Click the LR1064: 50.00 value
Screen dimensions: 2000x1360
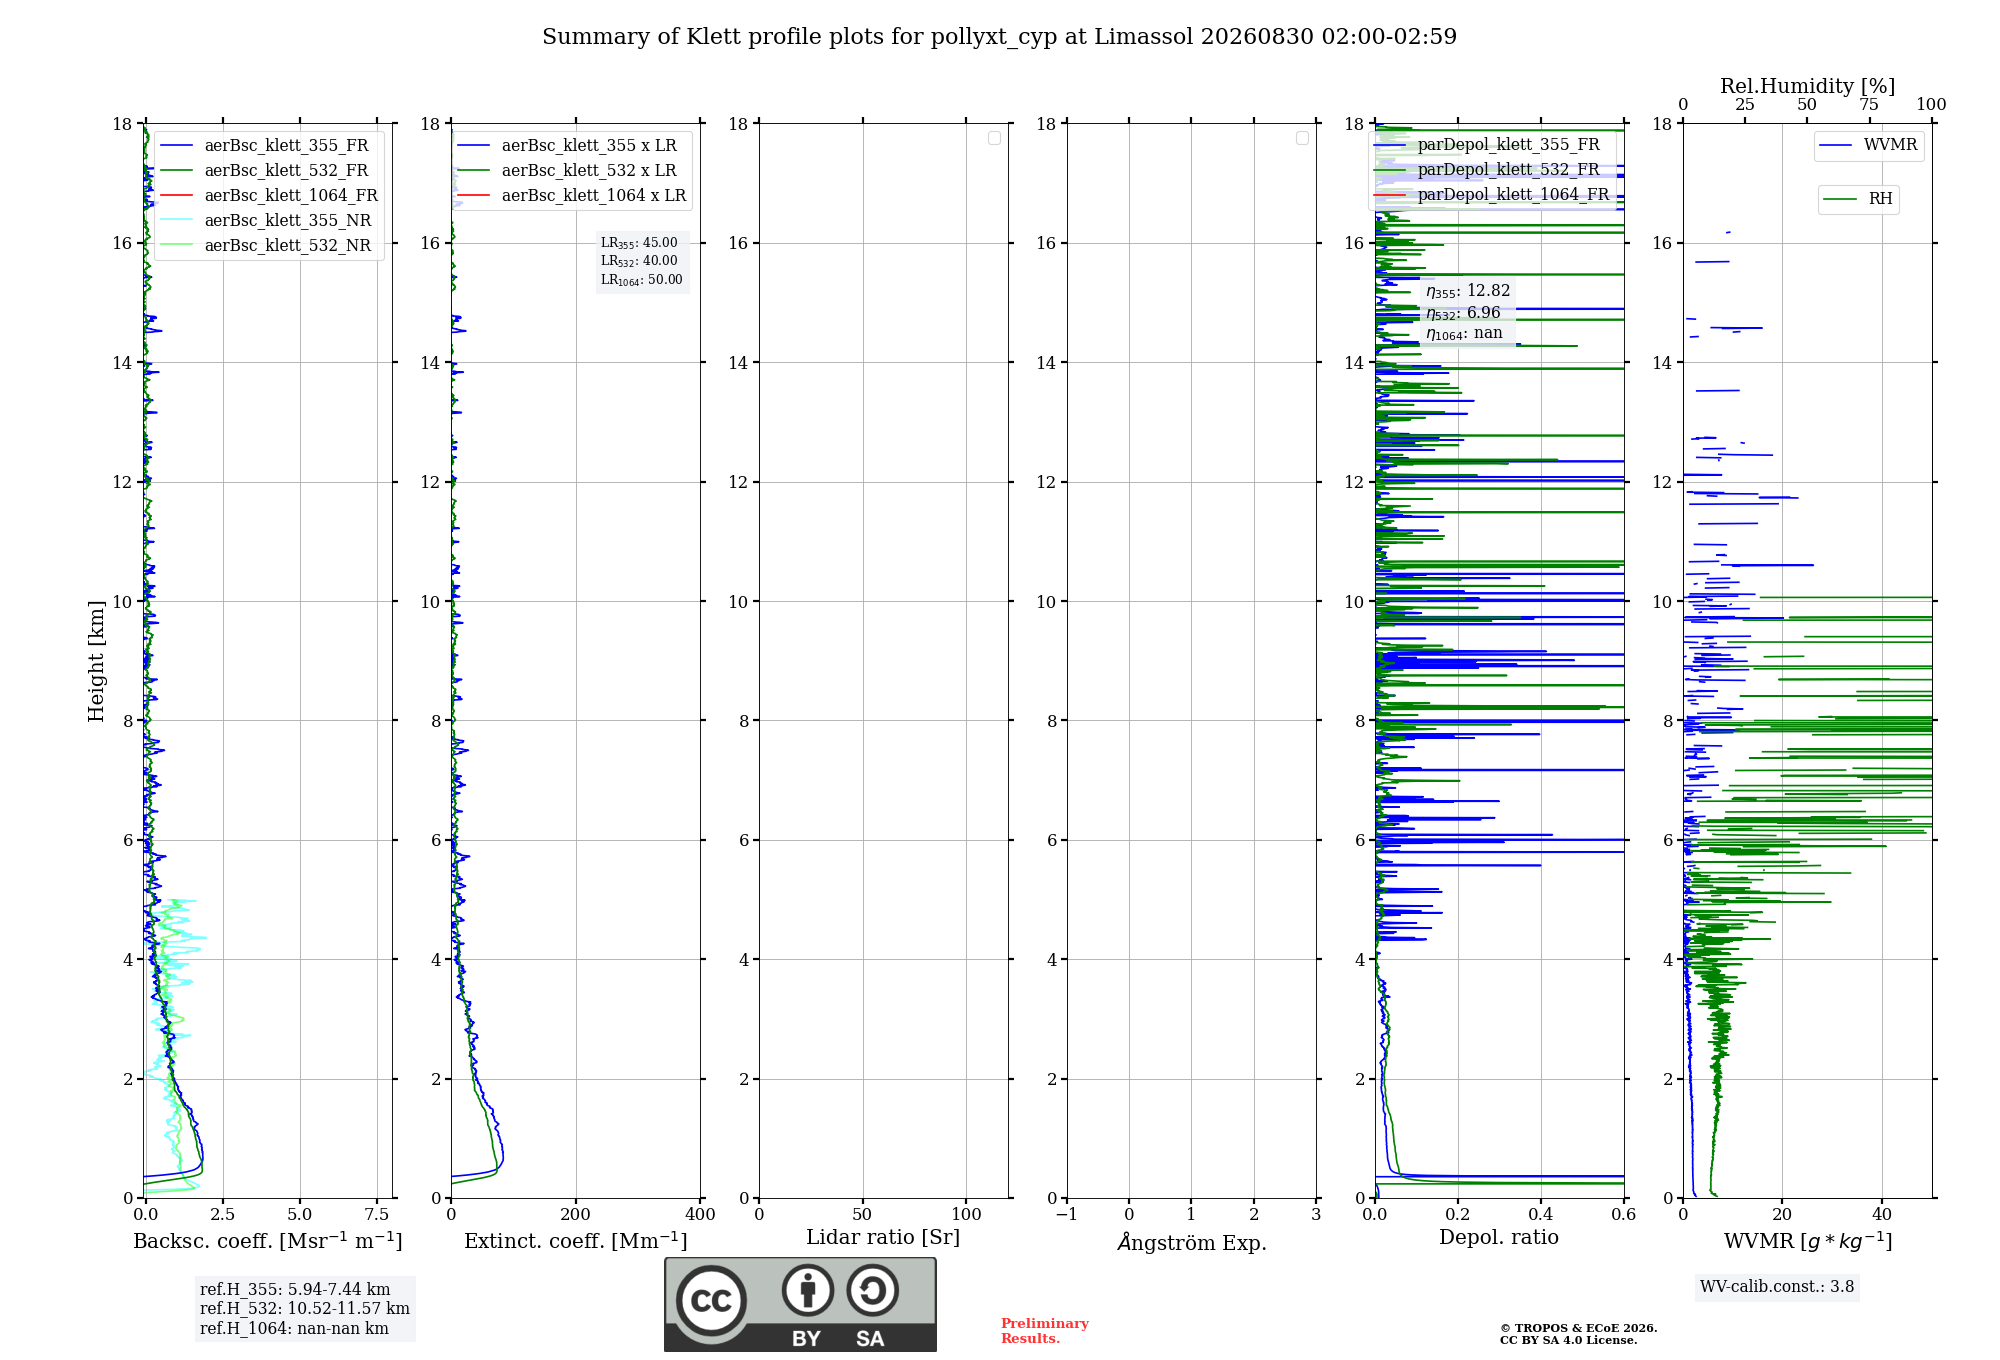641,280
